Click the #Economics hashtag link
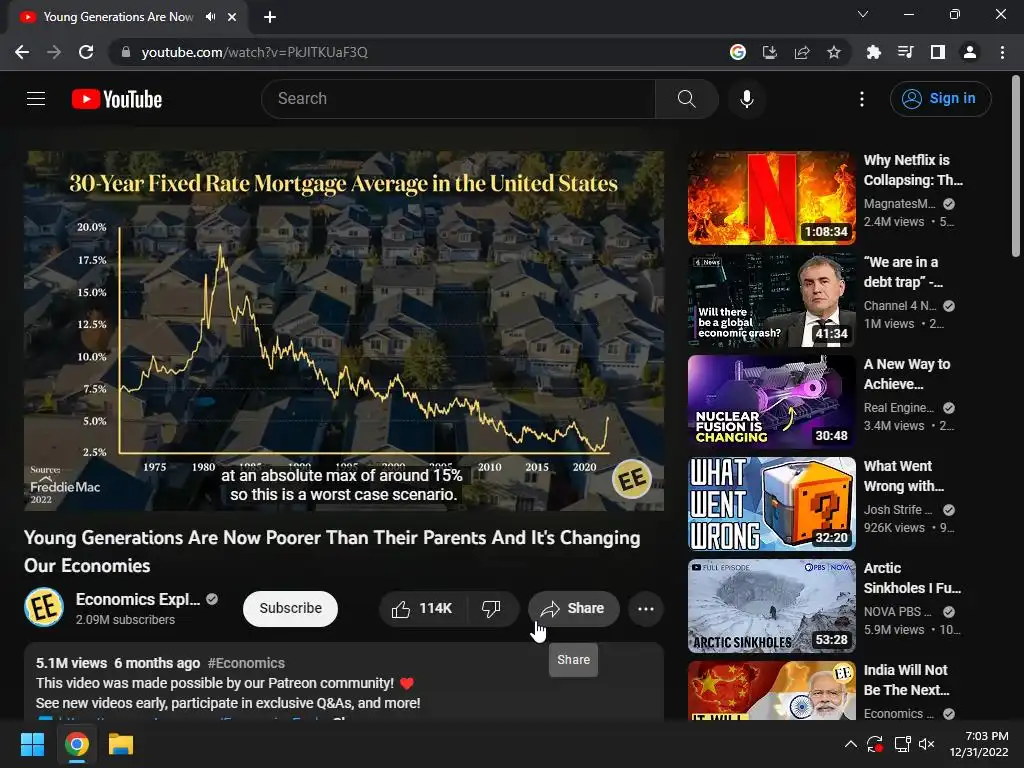 click(246, 663)
